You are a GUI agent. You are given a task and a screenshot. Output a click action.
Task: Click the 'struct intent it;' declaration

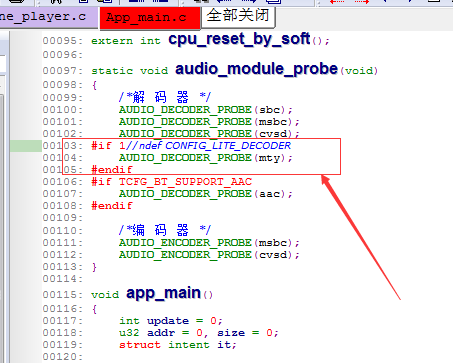pyautogui.click(x=178, y=345)
